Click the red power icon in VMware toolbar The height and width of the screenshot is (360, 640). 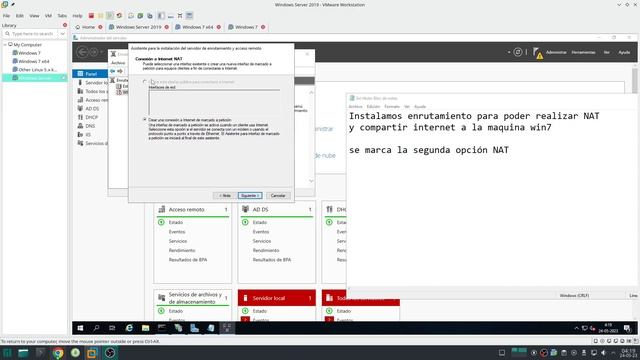[91, 16]
